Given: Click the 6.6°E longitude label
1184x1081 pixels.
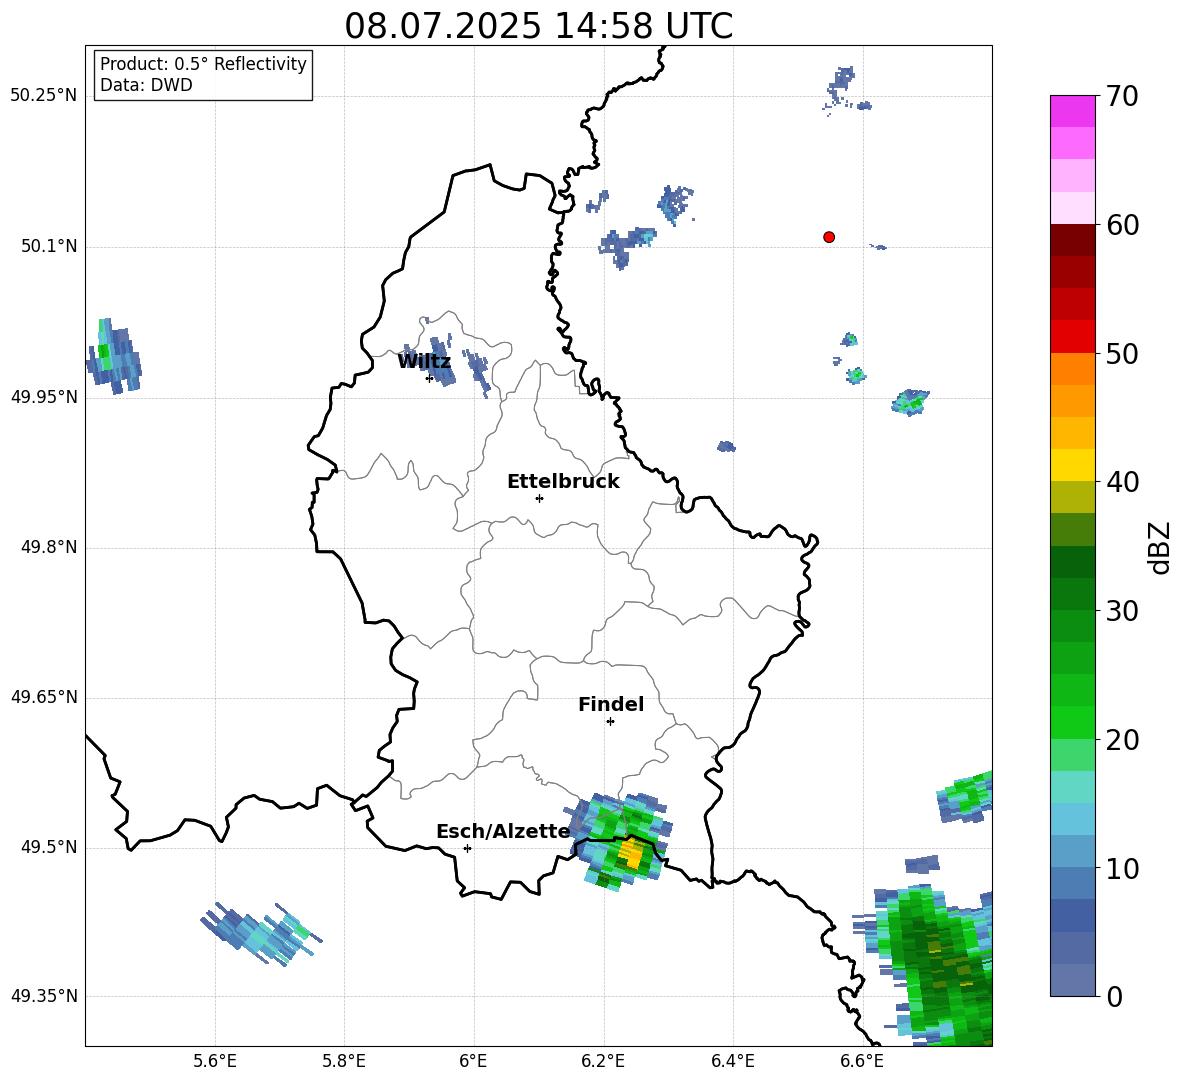Looking at the screenshot, I should [862, 1061].
